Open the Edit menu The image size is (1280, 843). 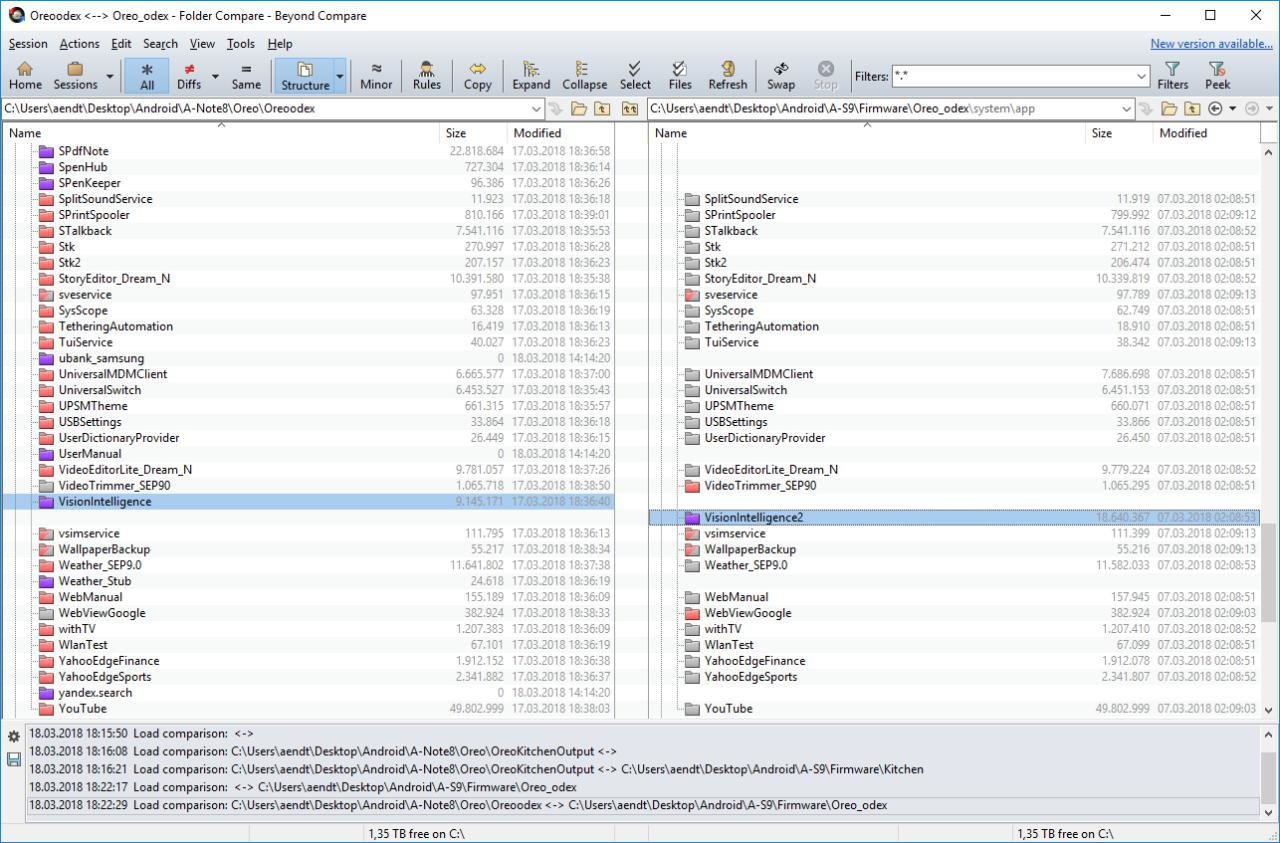[x=121, y=44]
